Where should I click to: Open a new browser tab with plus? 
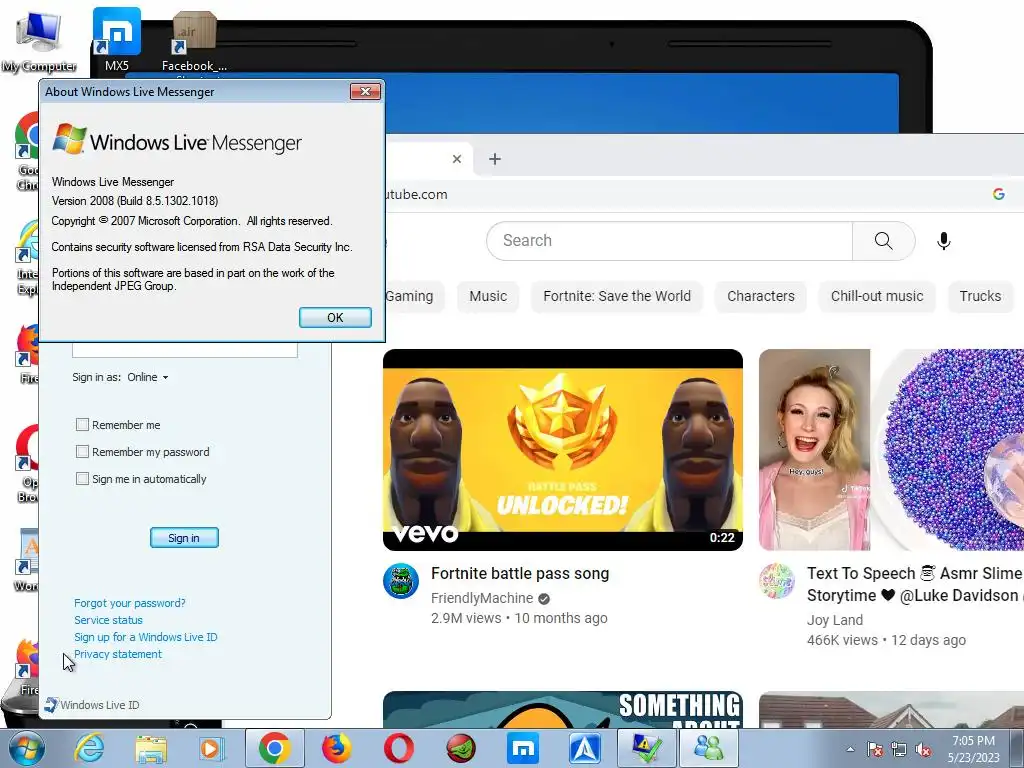[495, 159]
